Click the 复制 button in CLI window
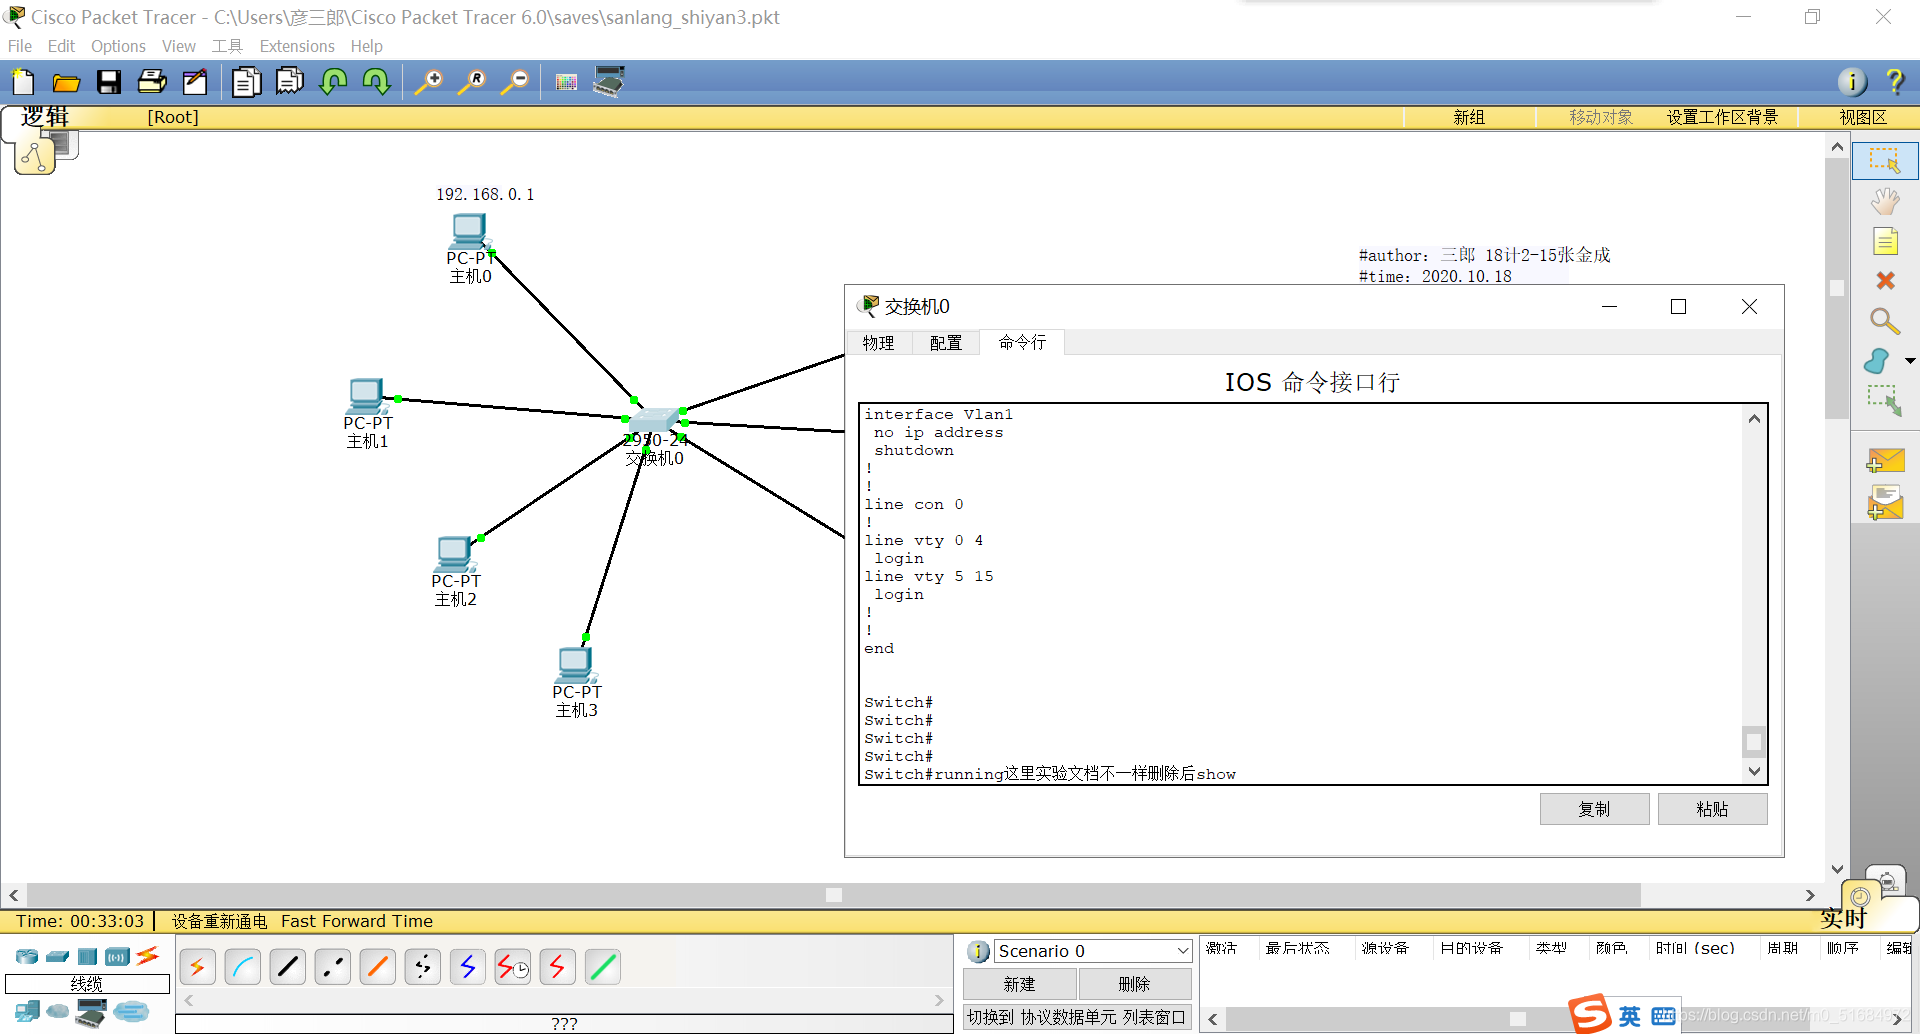 (1594, 809)
